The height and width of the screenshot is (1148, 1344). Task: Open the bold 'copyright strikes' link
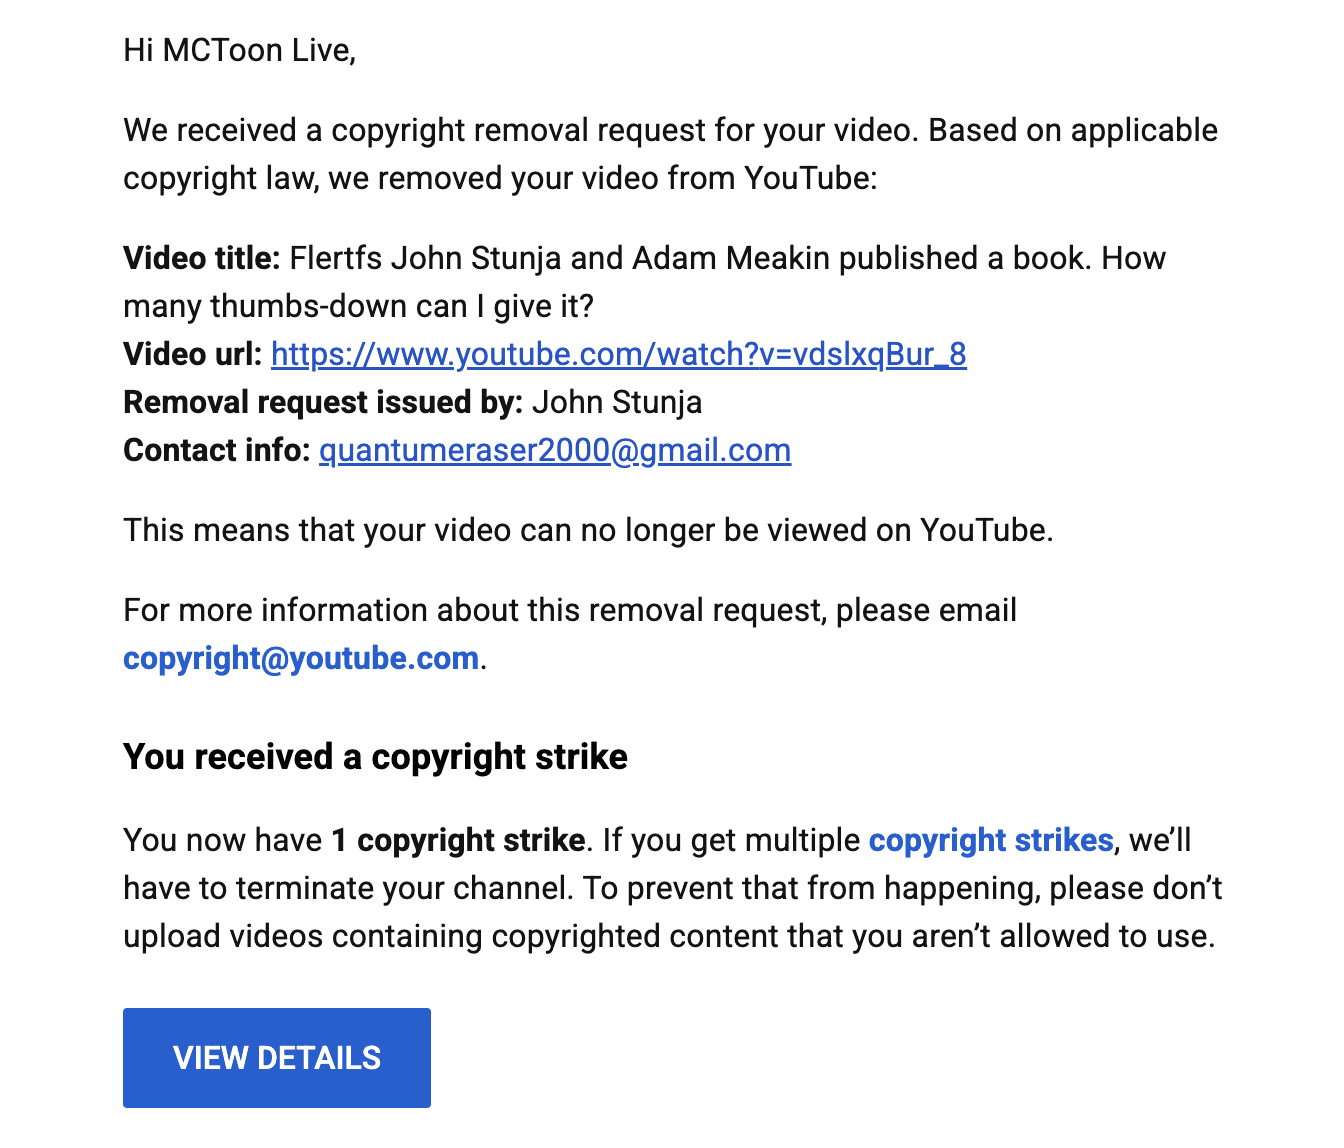(990, 840)
